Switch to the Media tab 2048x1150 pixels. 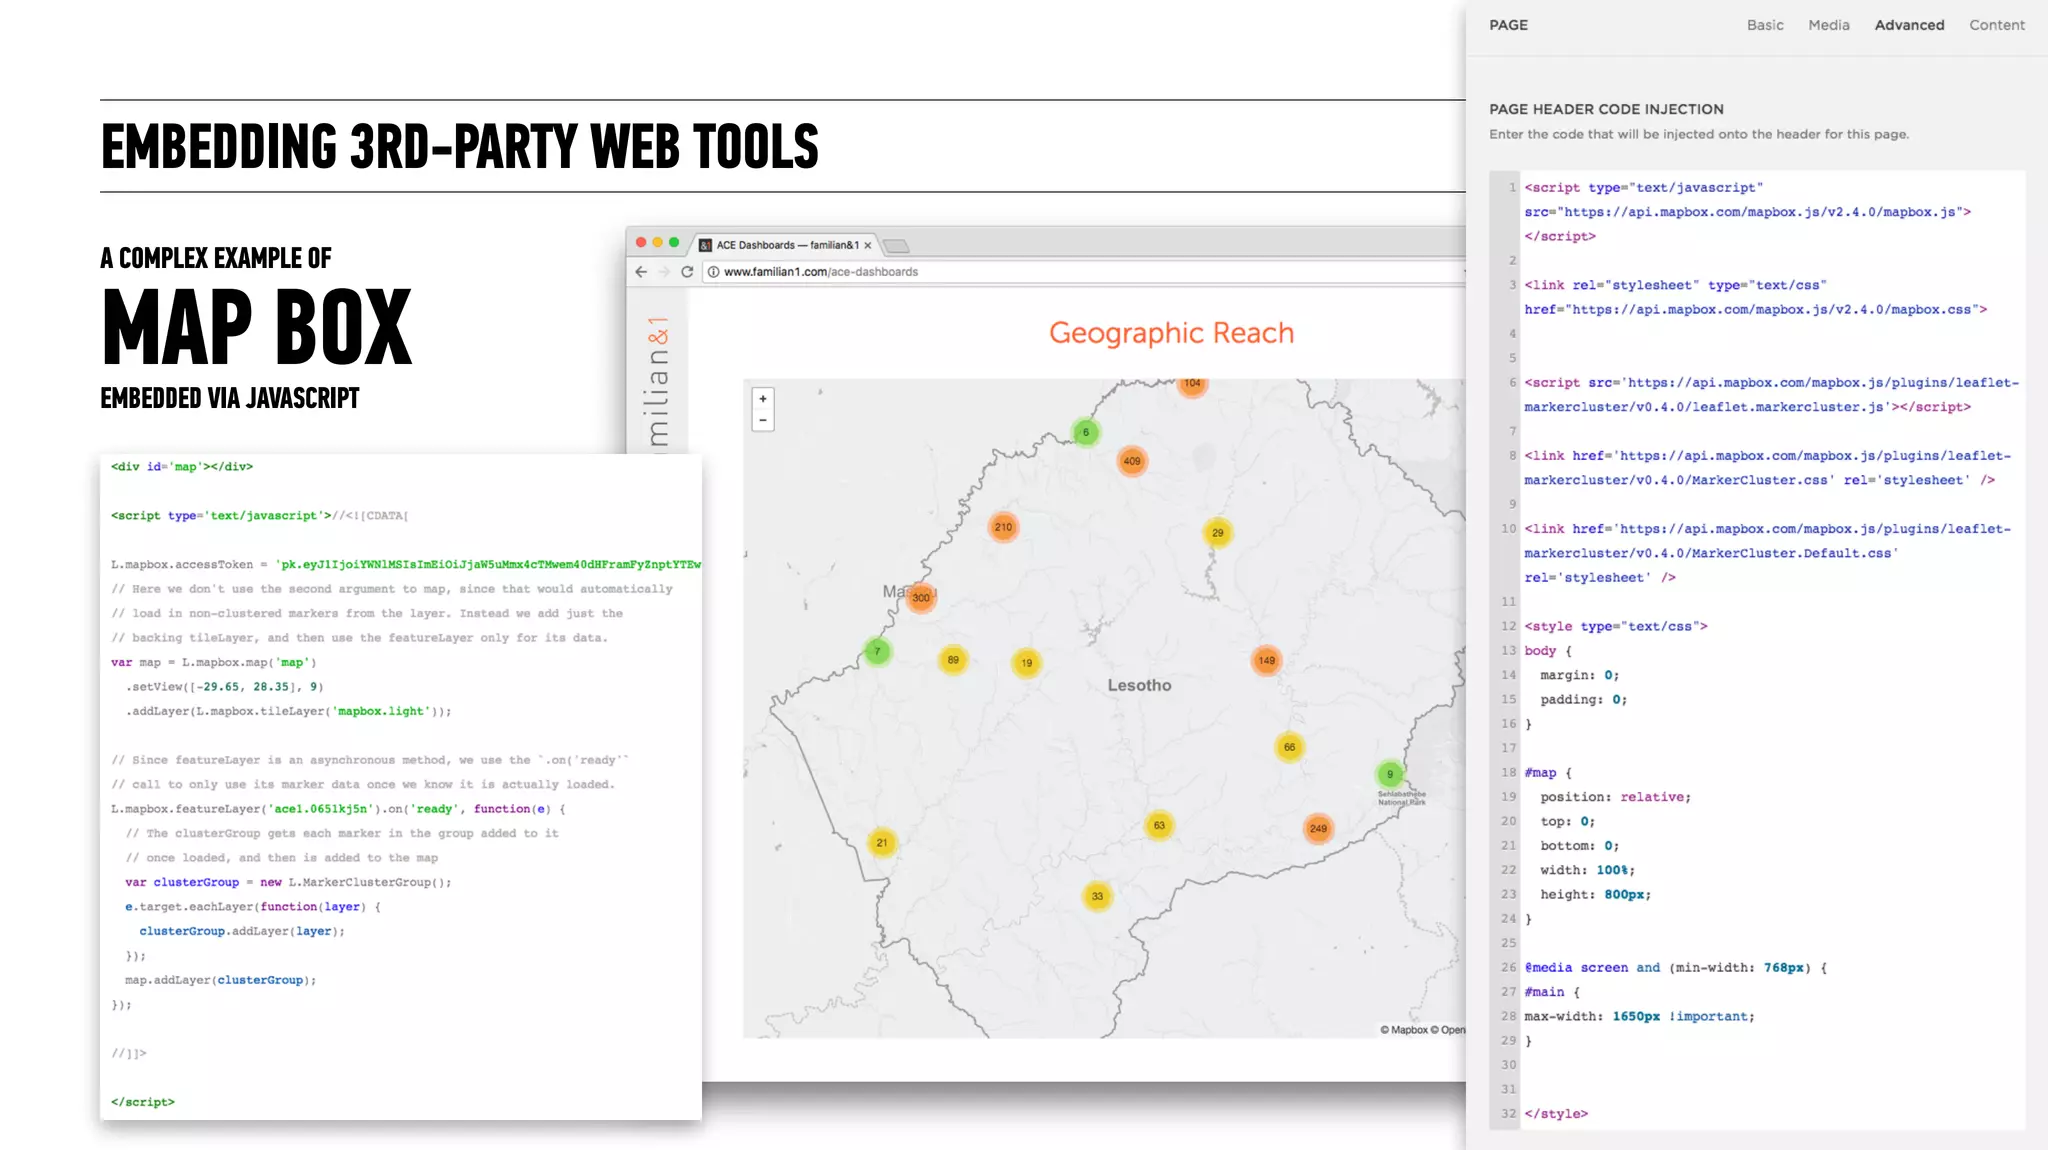point(1828,25)
